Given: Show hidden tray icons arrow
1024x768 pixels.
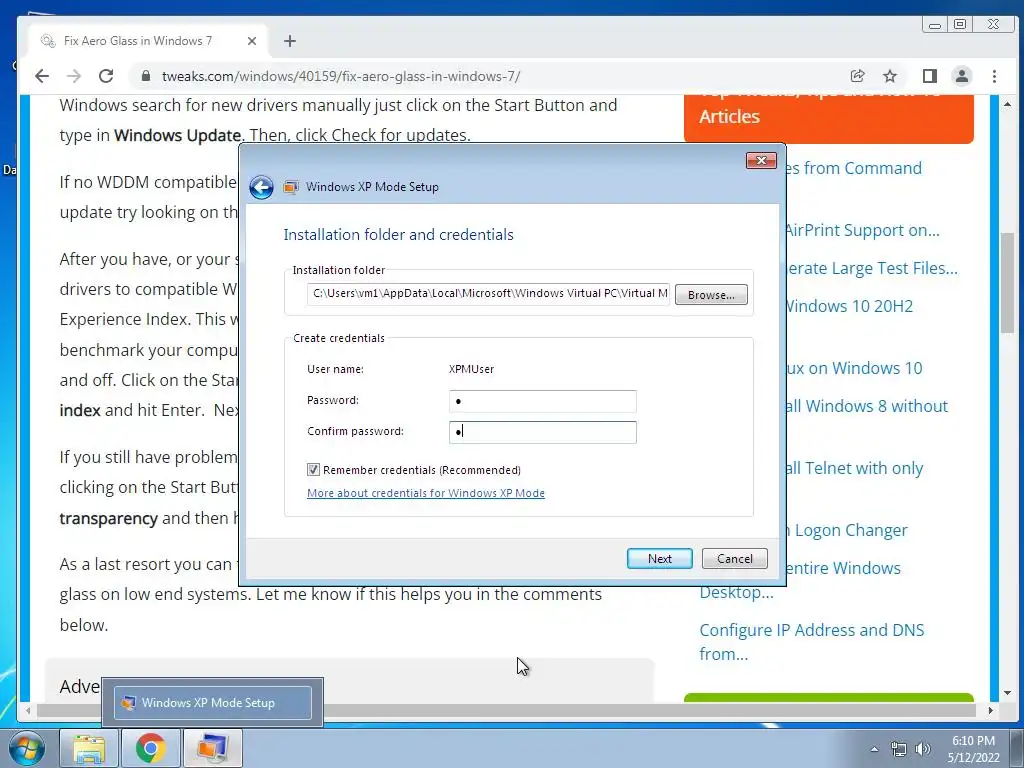Looking at the screenshot, I should pyautogui.click(x=874, y=749).
